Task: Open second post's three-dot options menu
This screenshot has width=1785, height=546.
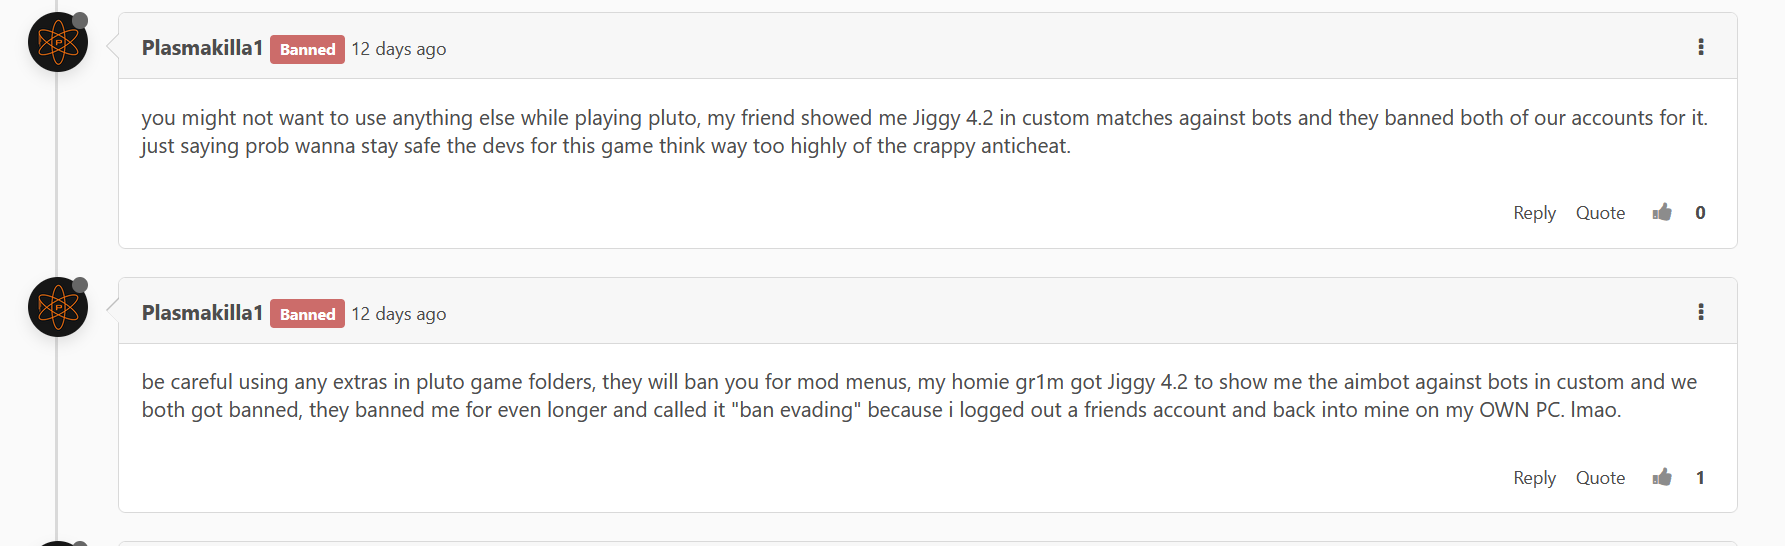Action: 1700,312
